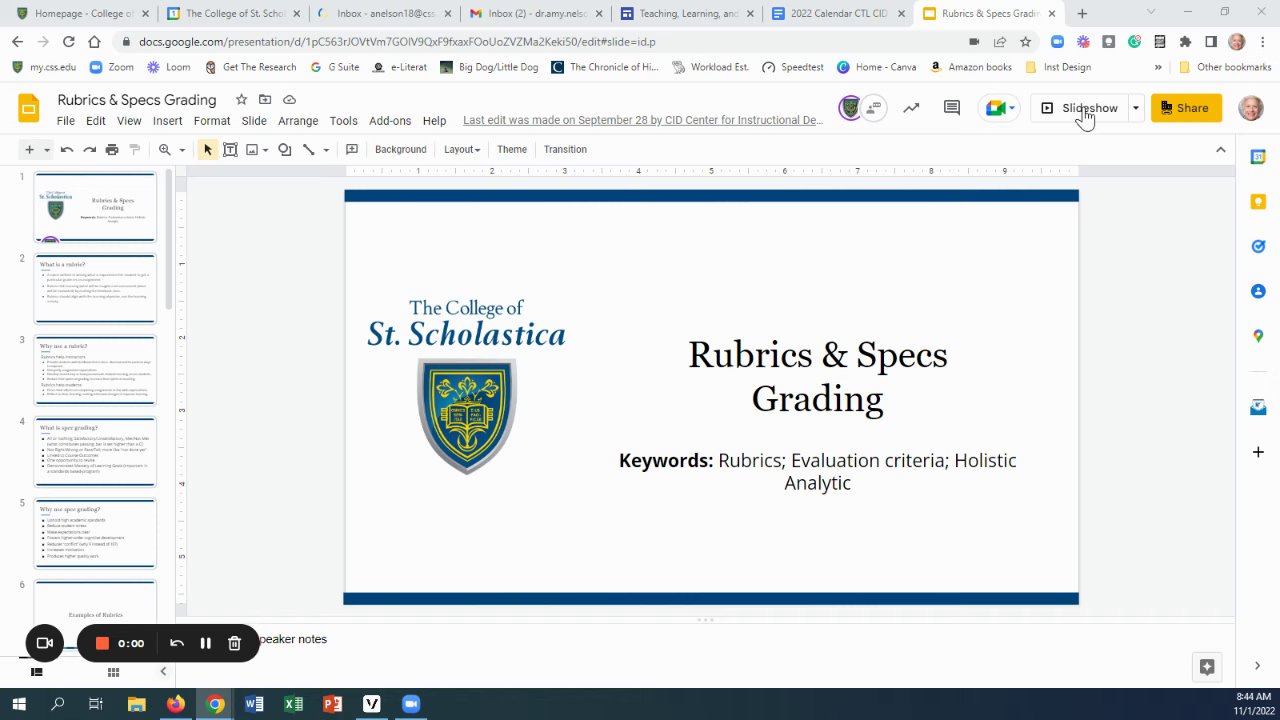This screenshot has height=720, width=1280.
Task: Choose the select arrow cursor tool
Action: point(208,149)
